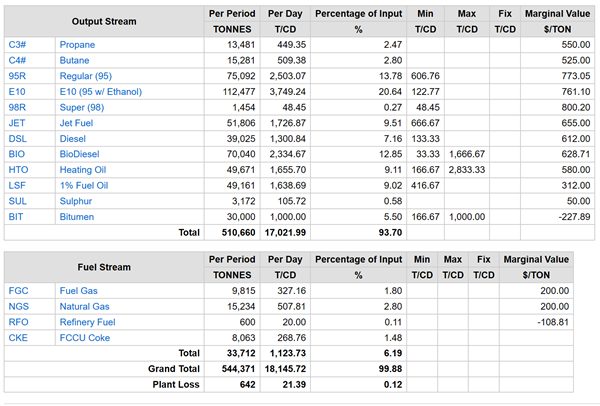600x406 pixels.
Task: Click the Fuel Stream table header
Action: tap(105, 267)
